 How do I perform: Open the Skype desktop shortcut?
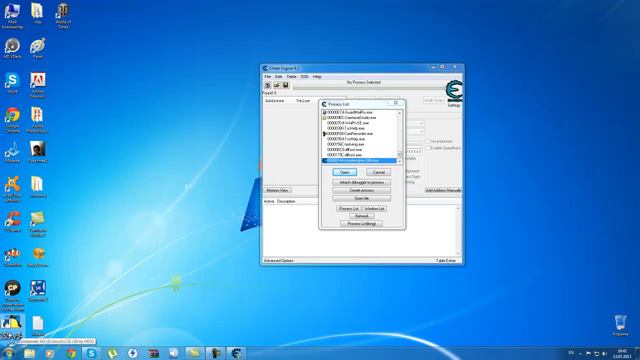pos(12,83)
